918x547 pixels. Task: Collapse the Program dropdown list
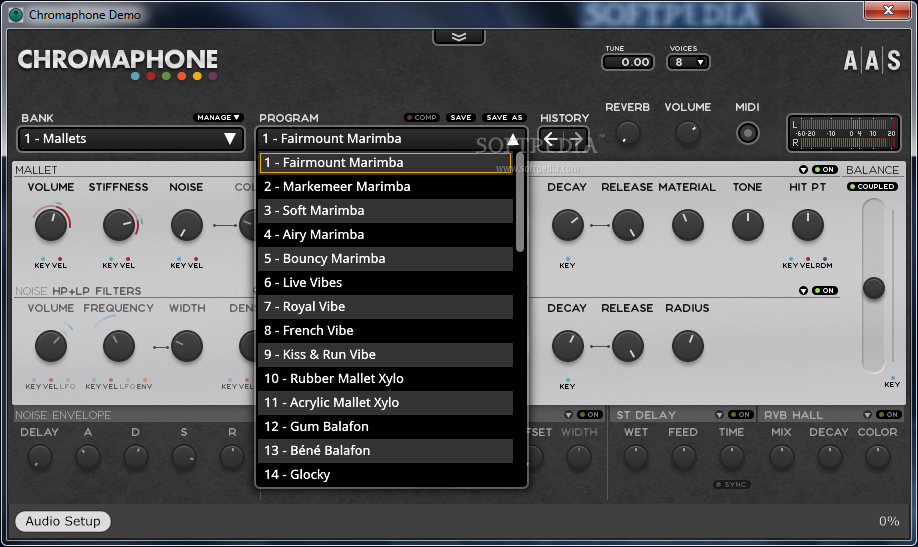(x=513, y=139)
